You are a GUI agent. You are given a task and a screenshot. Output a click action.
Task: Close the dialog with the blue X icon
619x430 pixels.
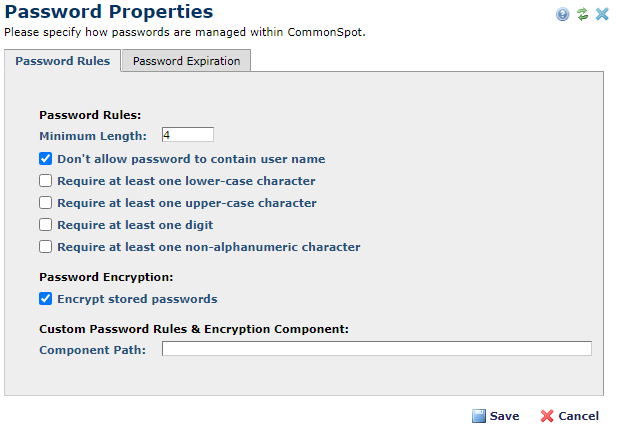coord(602,14)
